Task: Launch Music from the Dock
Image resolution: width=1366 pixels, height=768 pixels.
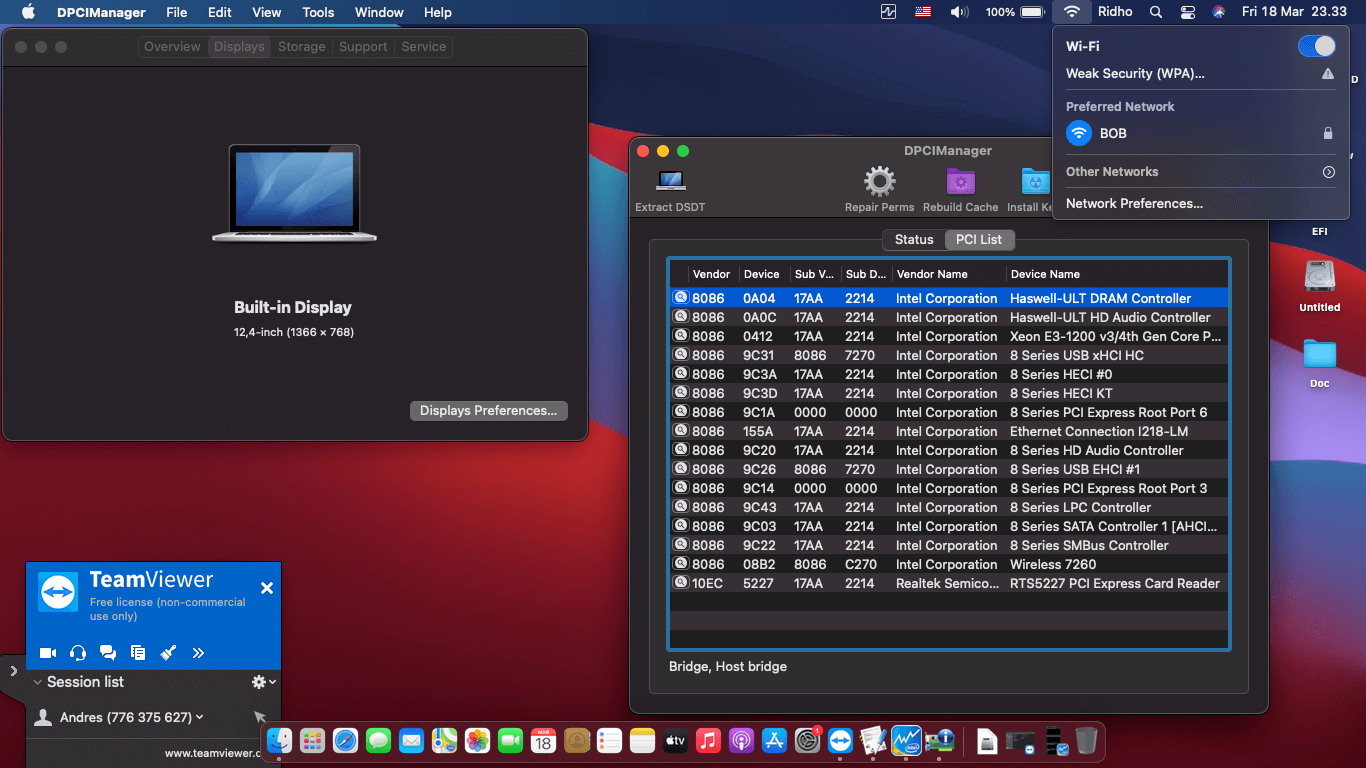Action: coord(708,741)
